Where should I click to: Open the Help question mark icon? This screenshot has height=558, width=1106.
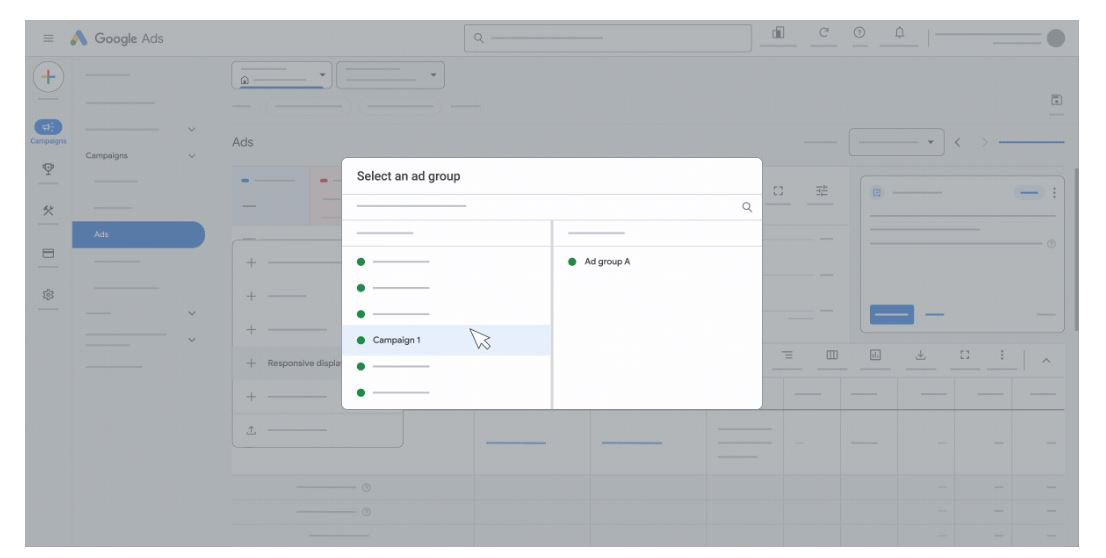click(859, 32)
